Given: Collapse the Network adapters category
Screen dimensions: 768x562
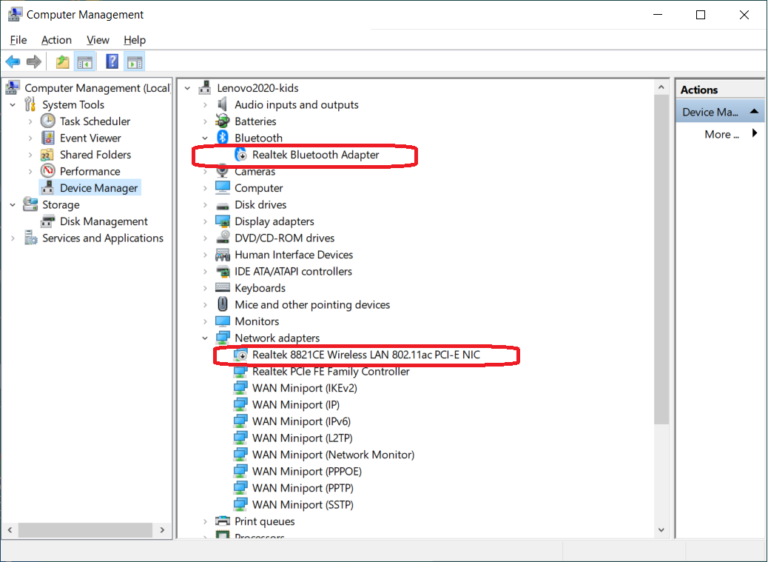Looking at the screenshot, I should pos(205,338).
